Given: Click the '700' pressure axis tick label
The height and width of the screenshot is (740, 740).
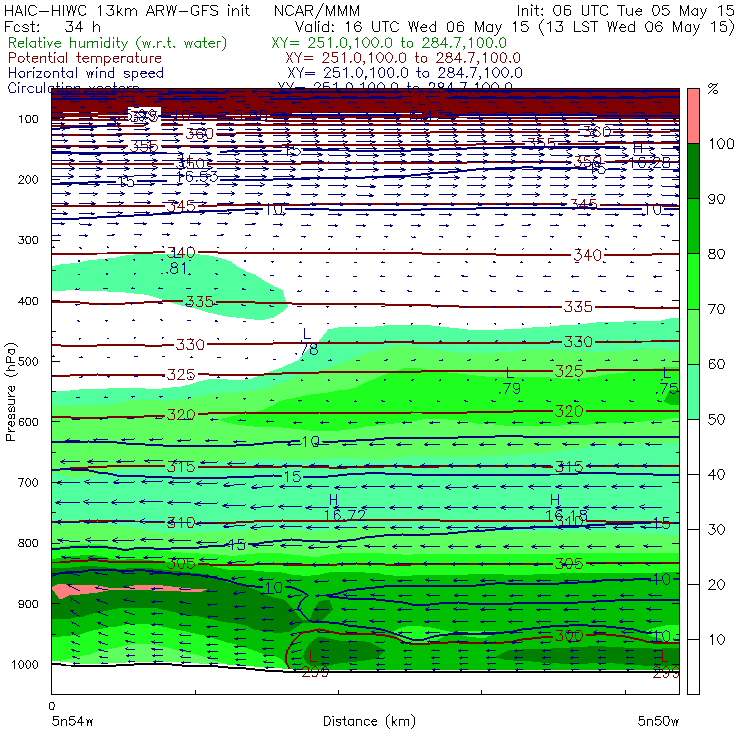Looking at the screenshot, I should [x=28, y=482].
